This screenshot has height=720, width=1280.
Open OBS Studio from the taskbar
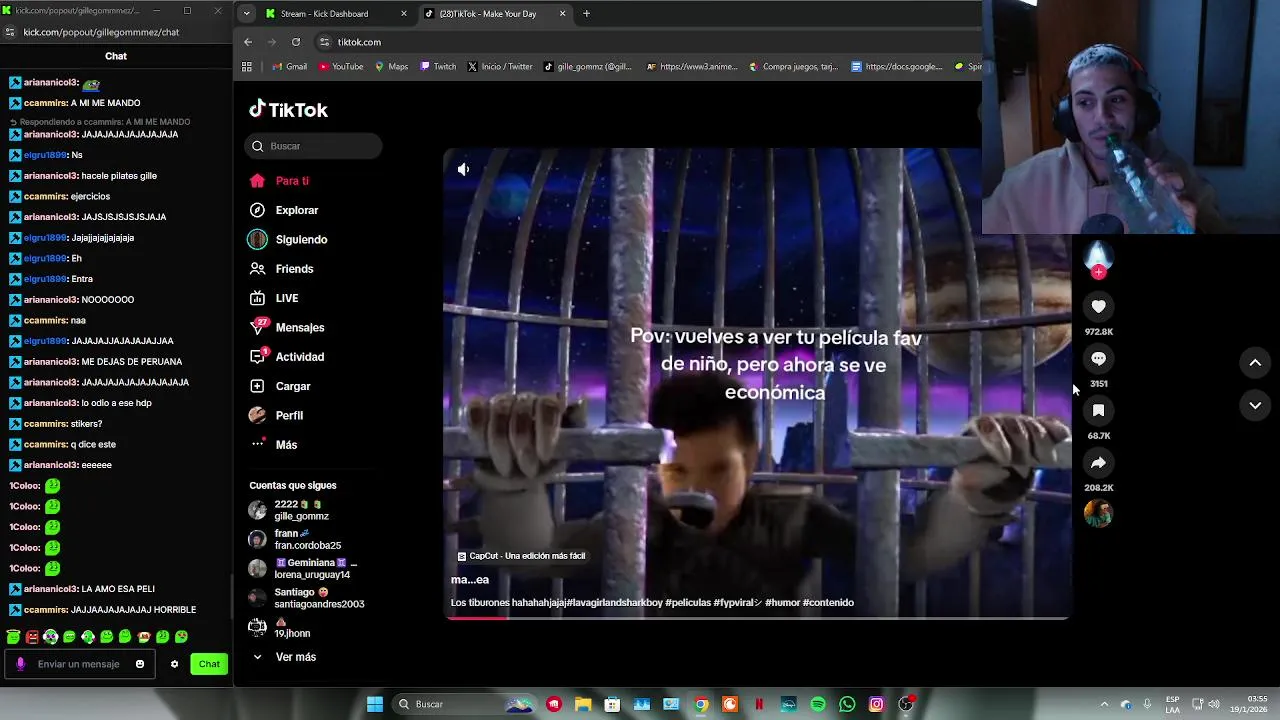coord(906,704)
